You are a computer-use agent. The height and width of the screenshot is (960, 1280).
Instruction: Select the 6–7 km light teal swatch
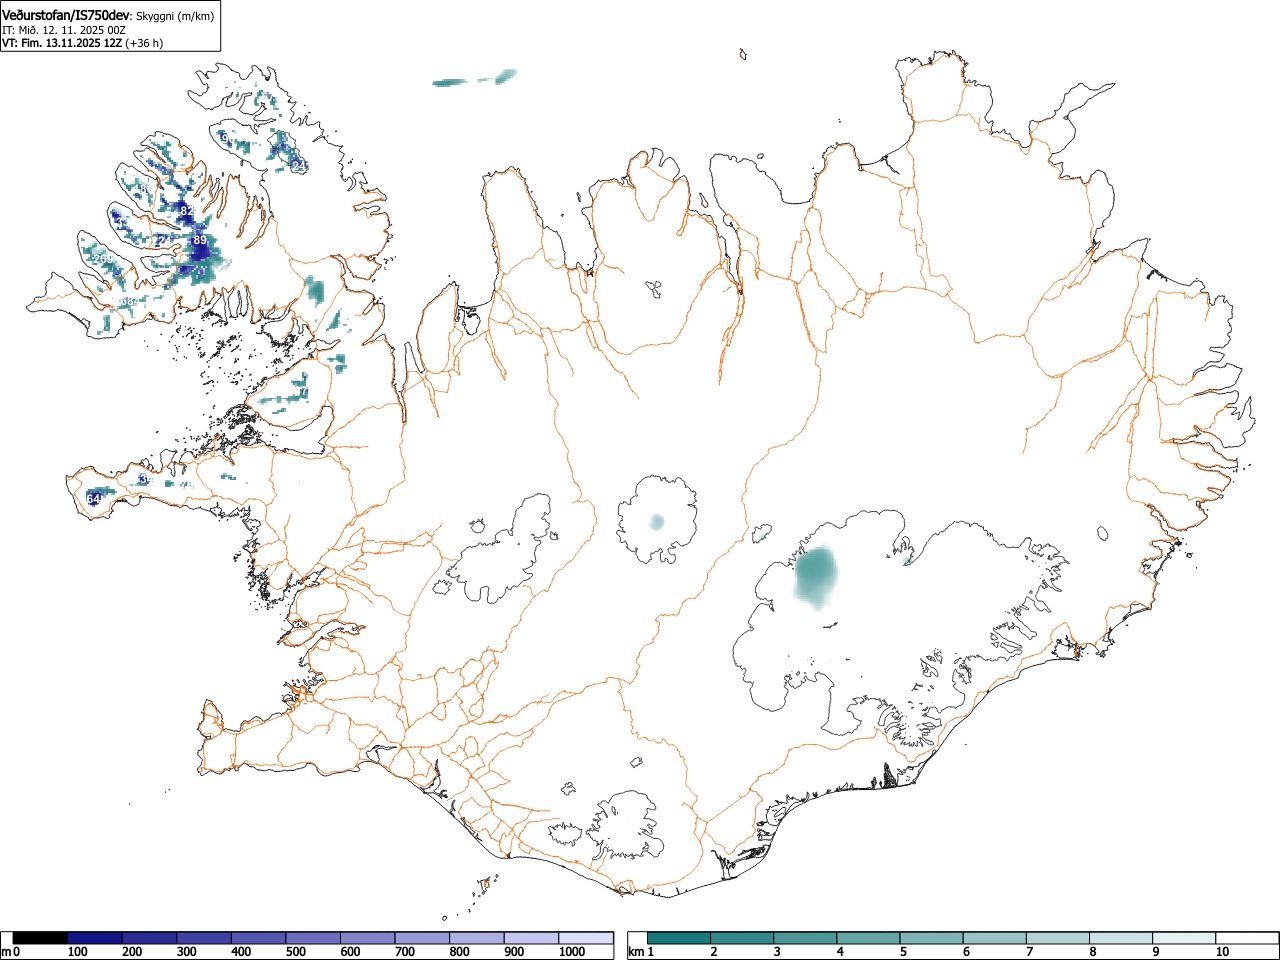tap(994, 938)
